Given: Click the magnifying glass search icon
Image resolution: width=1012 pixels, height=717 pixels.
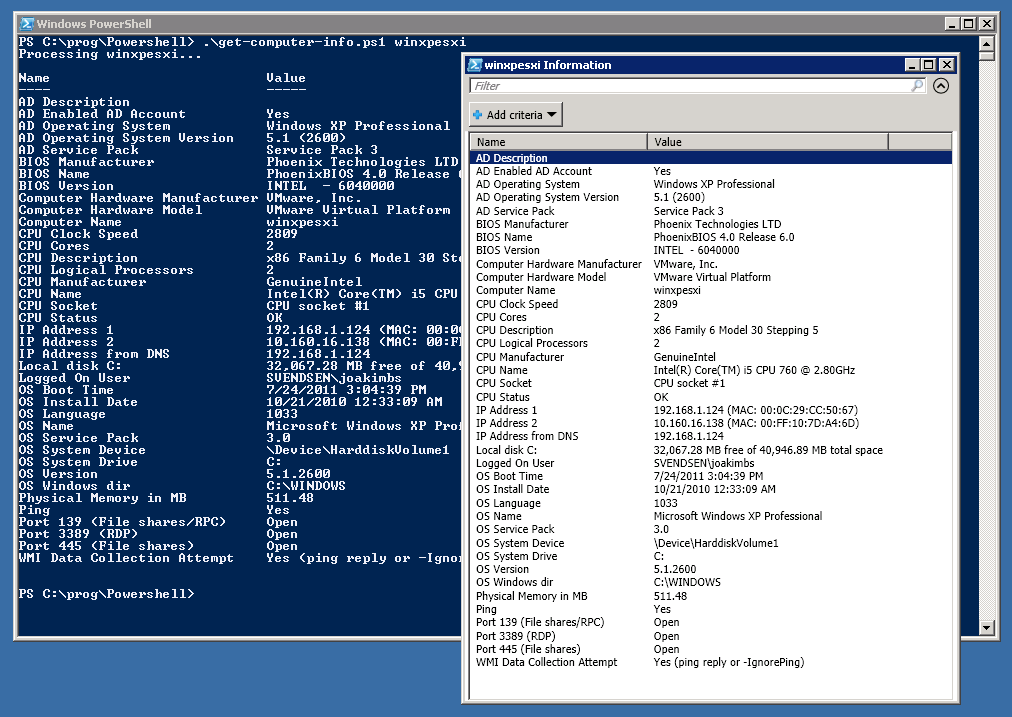Looking at the screenshot, I should (918, 87).
